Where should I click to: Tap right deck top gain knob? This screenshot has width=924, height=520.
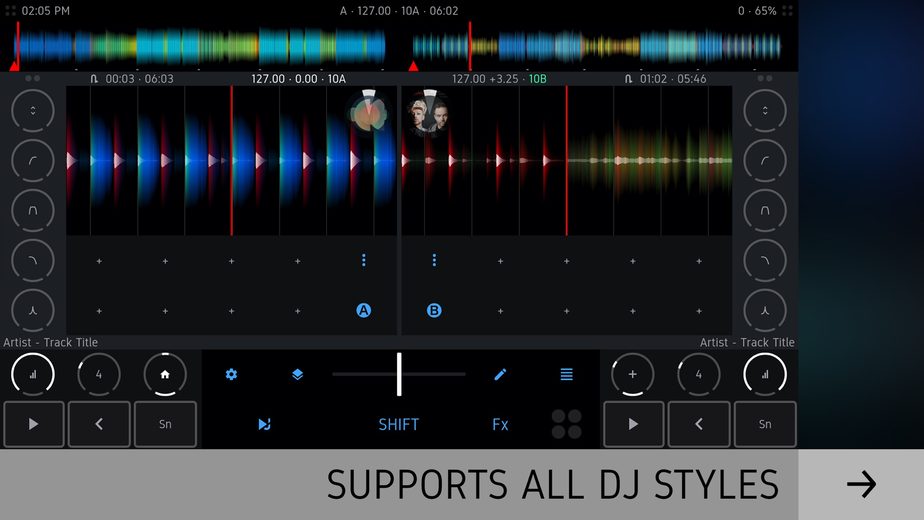click(x=765, y=111)
